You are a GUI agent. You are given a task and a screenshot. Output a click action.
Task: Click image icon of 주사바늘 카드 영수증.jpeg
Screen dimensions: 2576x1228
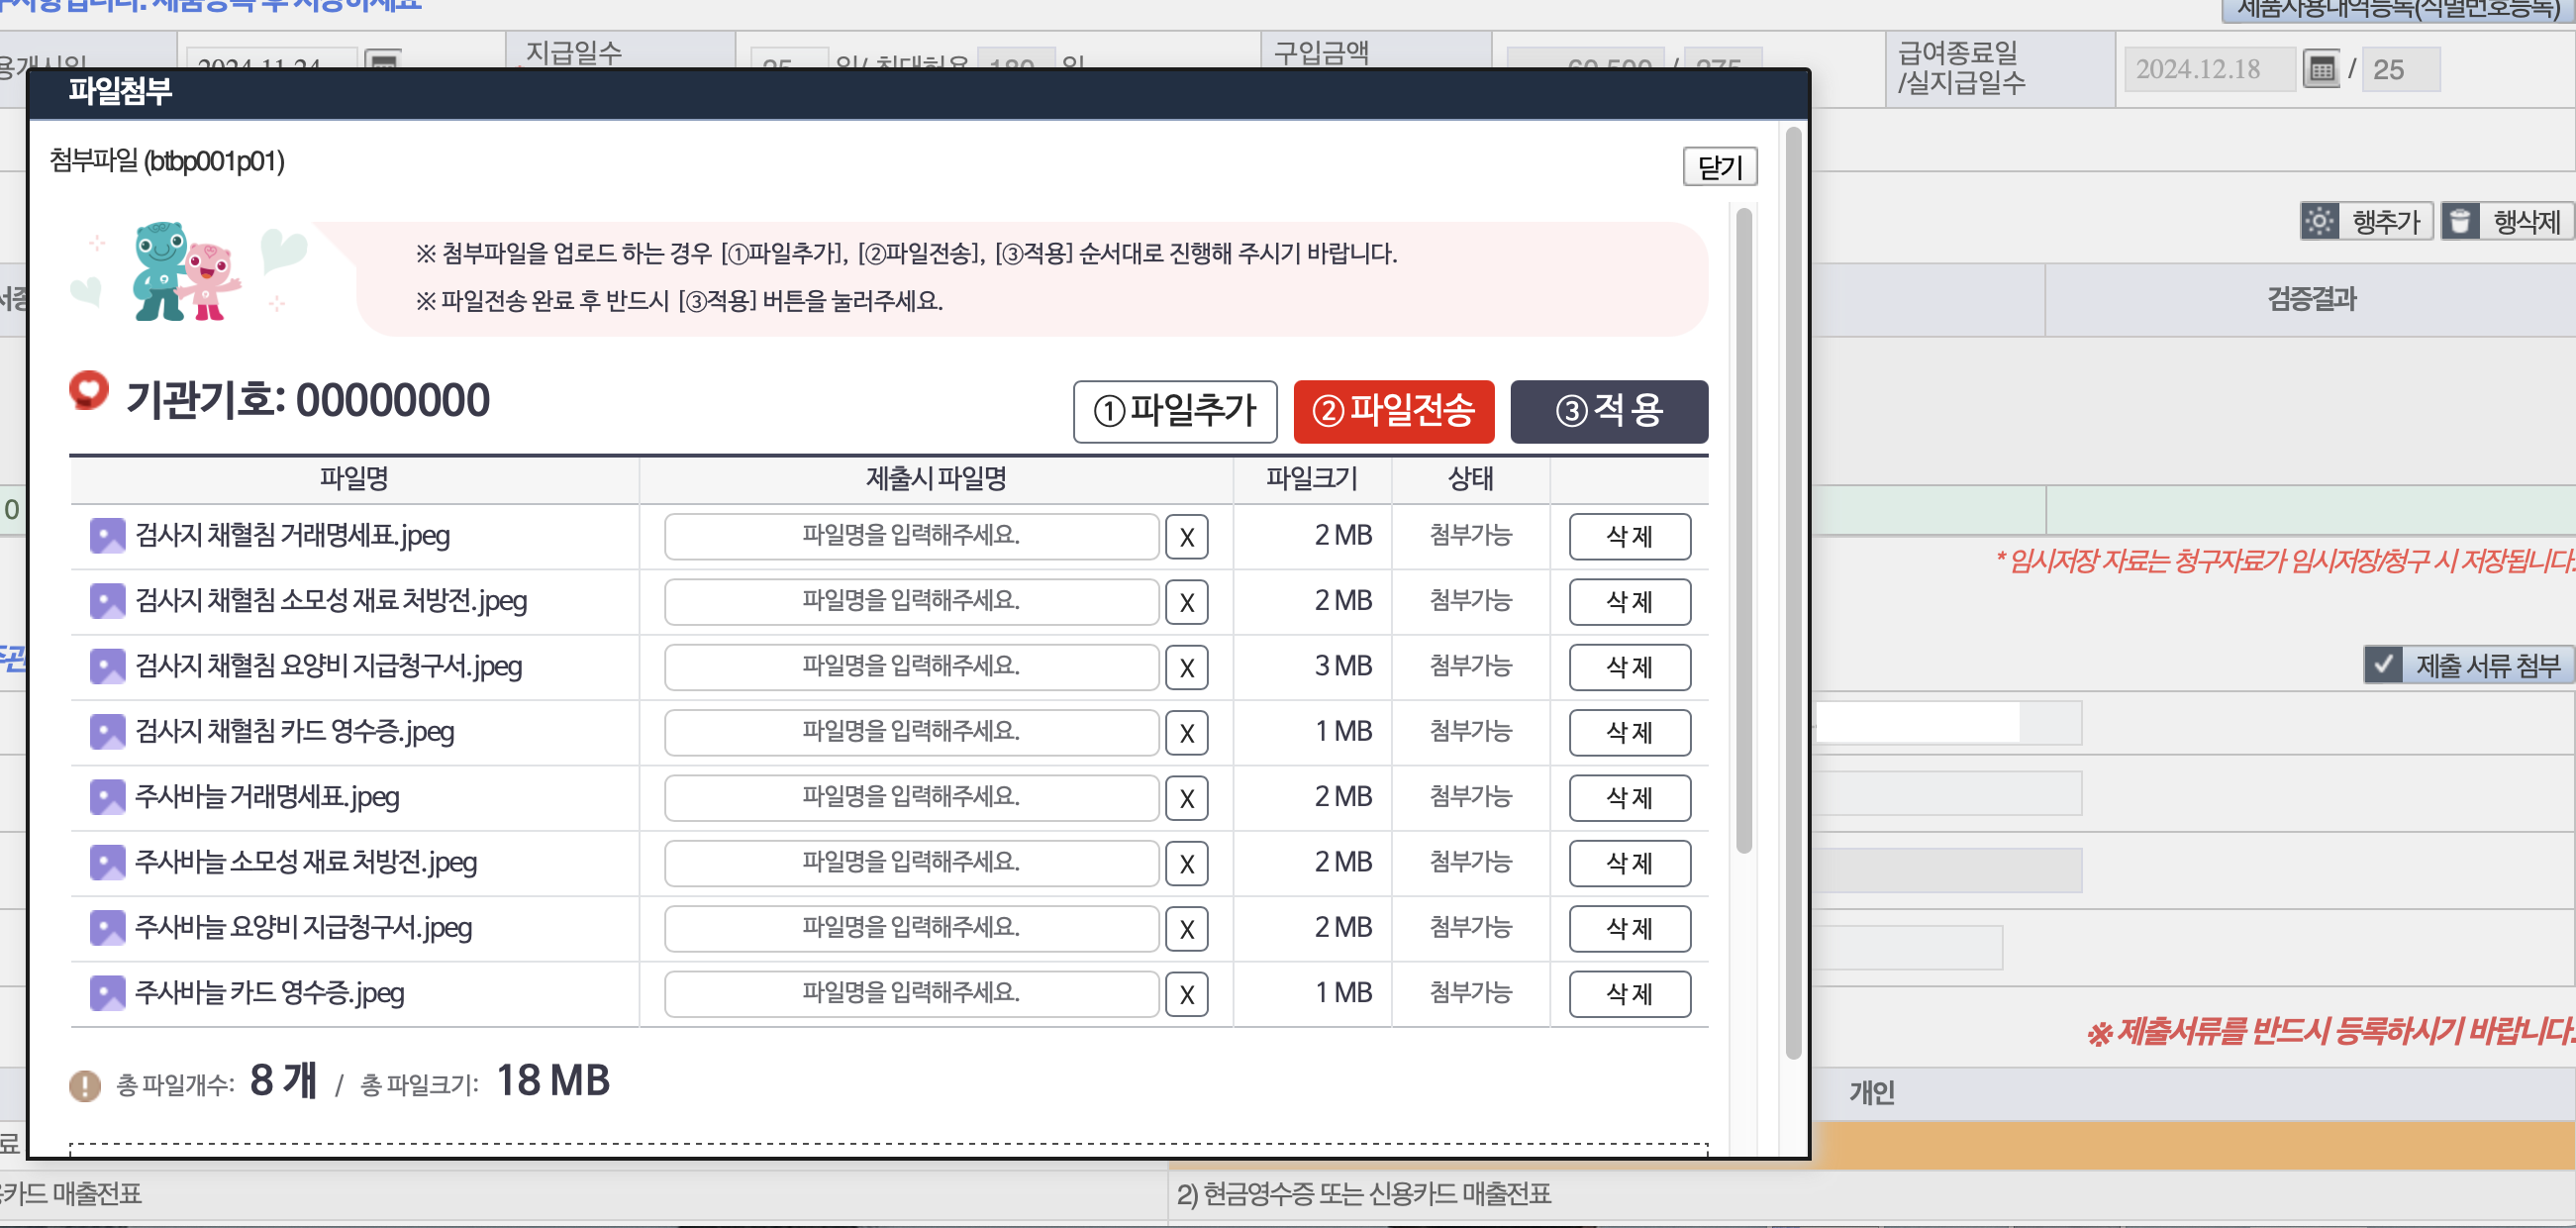click(107, 993)
